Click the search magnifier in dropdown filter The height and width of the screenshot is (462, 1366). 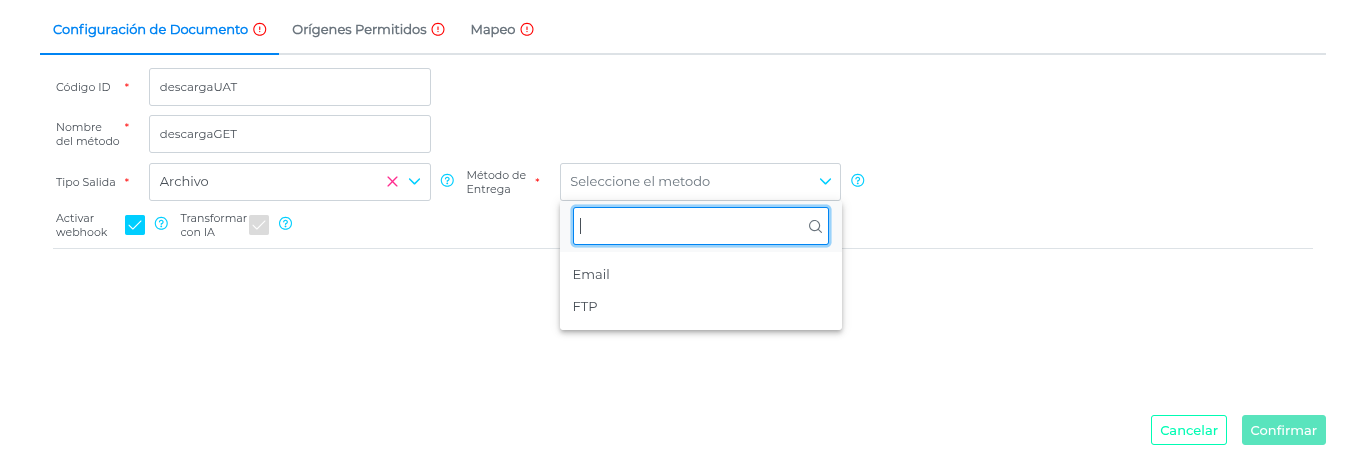point(815,227)
